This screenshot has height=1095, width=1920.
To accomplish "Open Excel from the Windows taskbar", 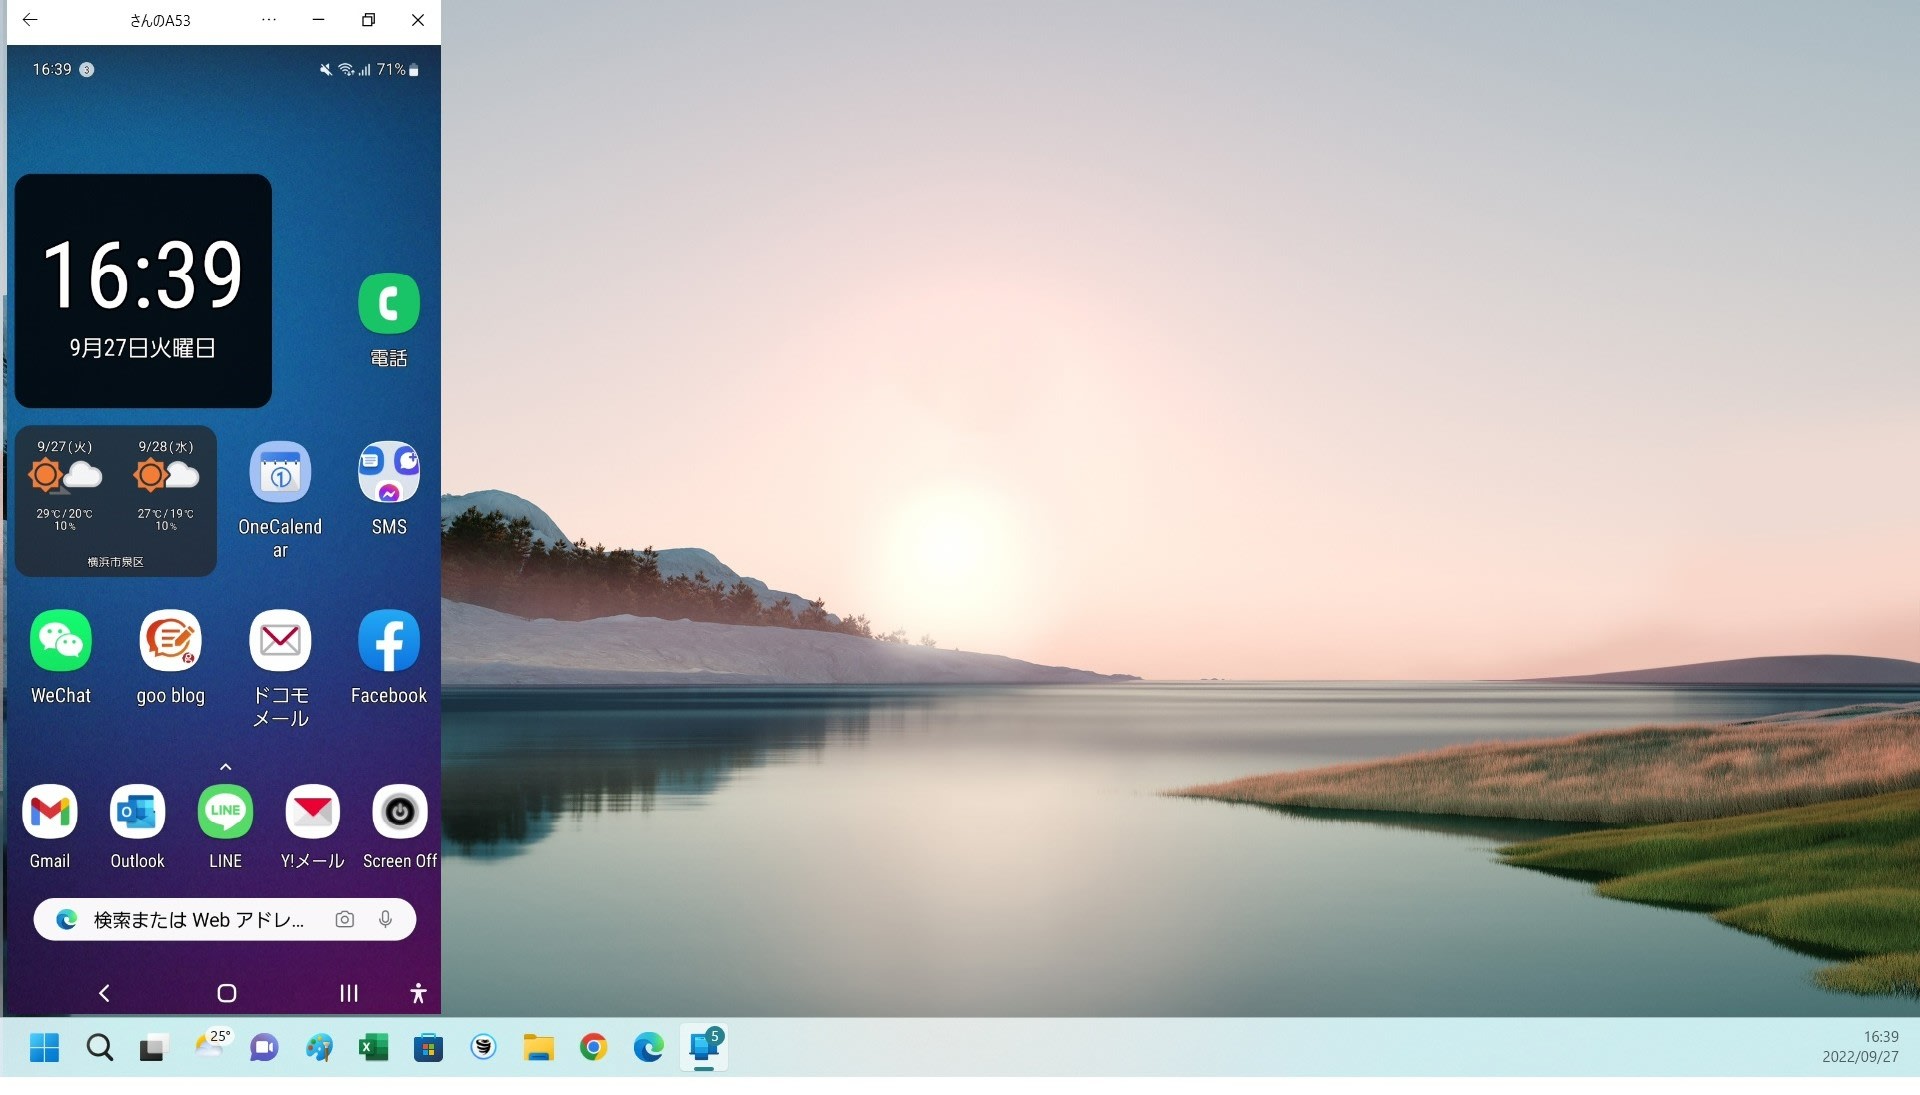I will pyautogui.click(x=373, y=1048).
